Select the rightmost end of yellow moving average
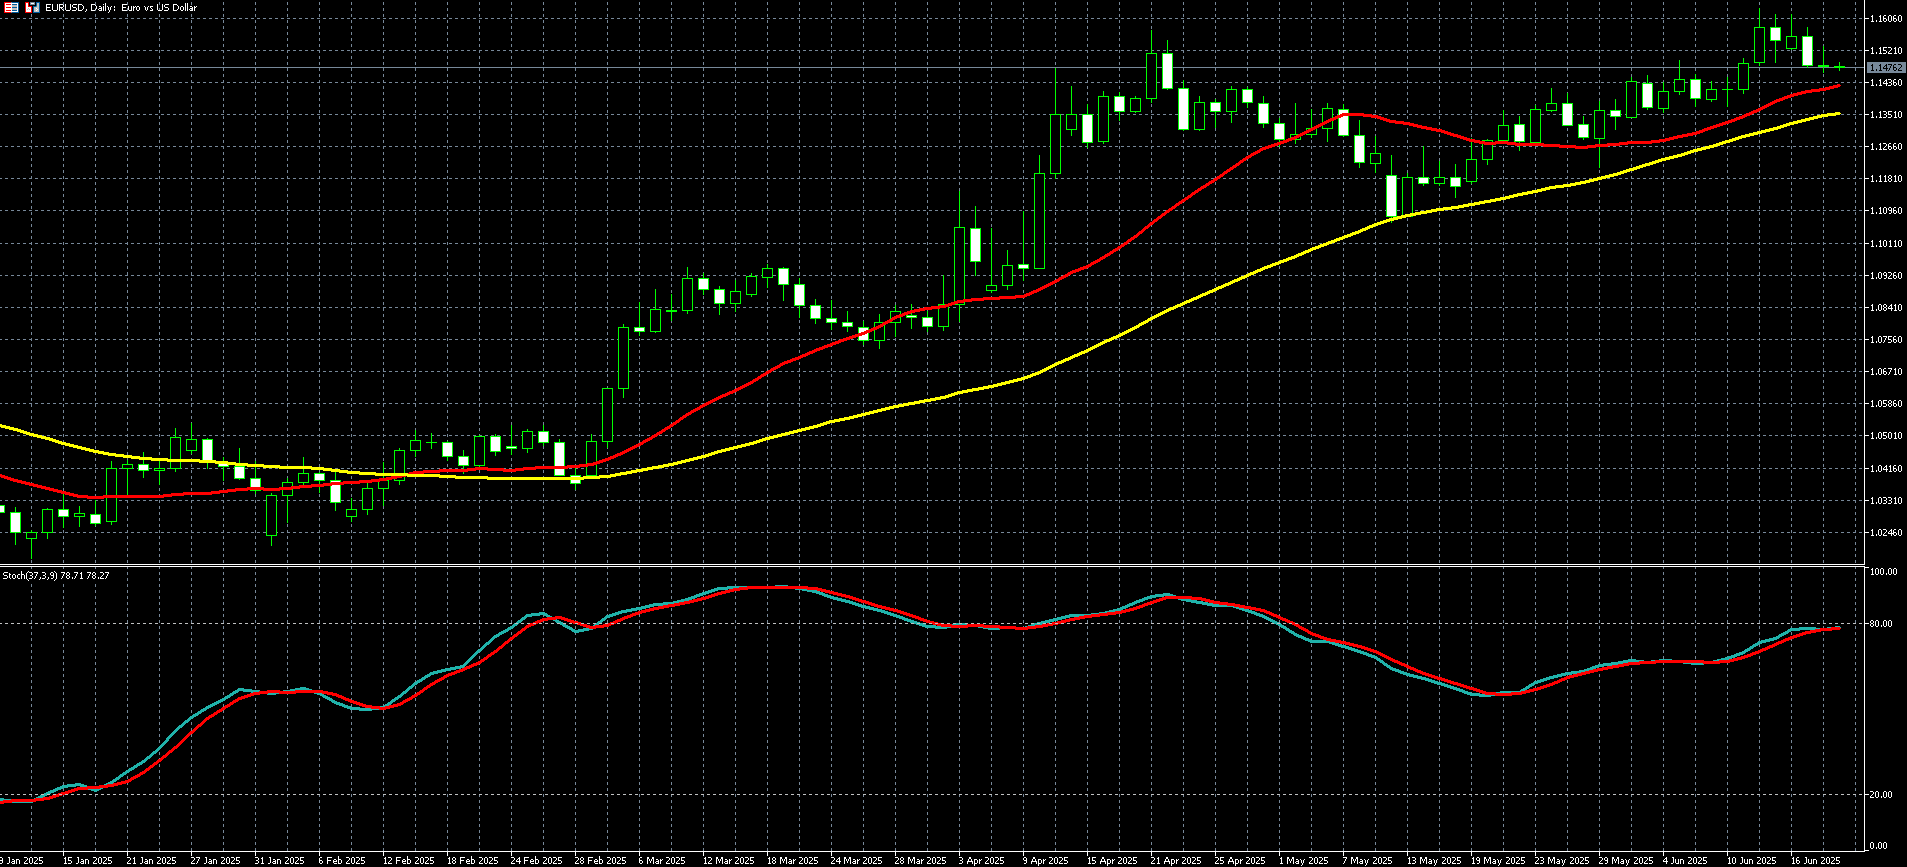 1838,114
